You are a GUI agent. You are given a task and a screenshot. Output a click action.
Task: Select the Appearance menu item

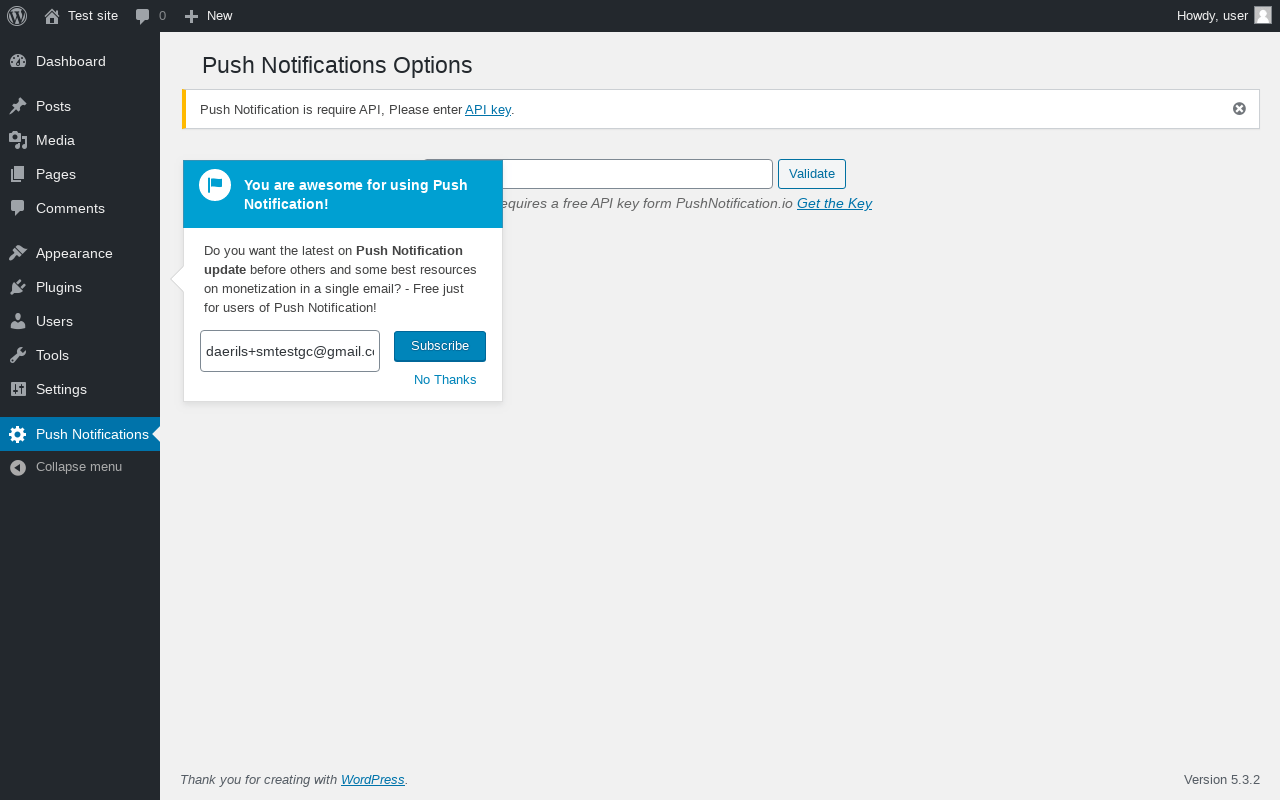point(80,253)
